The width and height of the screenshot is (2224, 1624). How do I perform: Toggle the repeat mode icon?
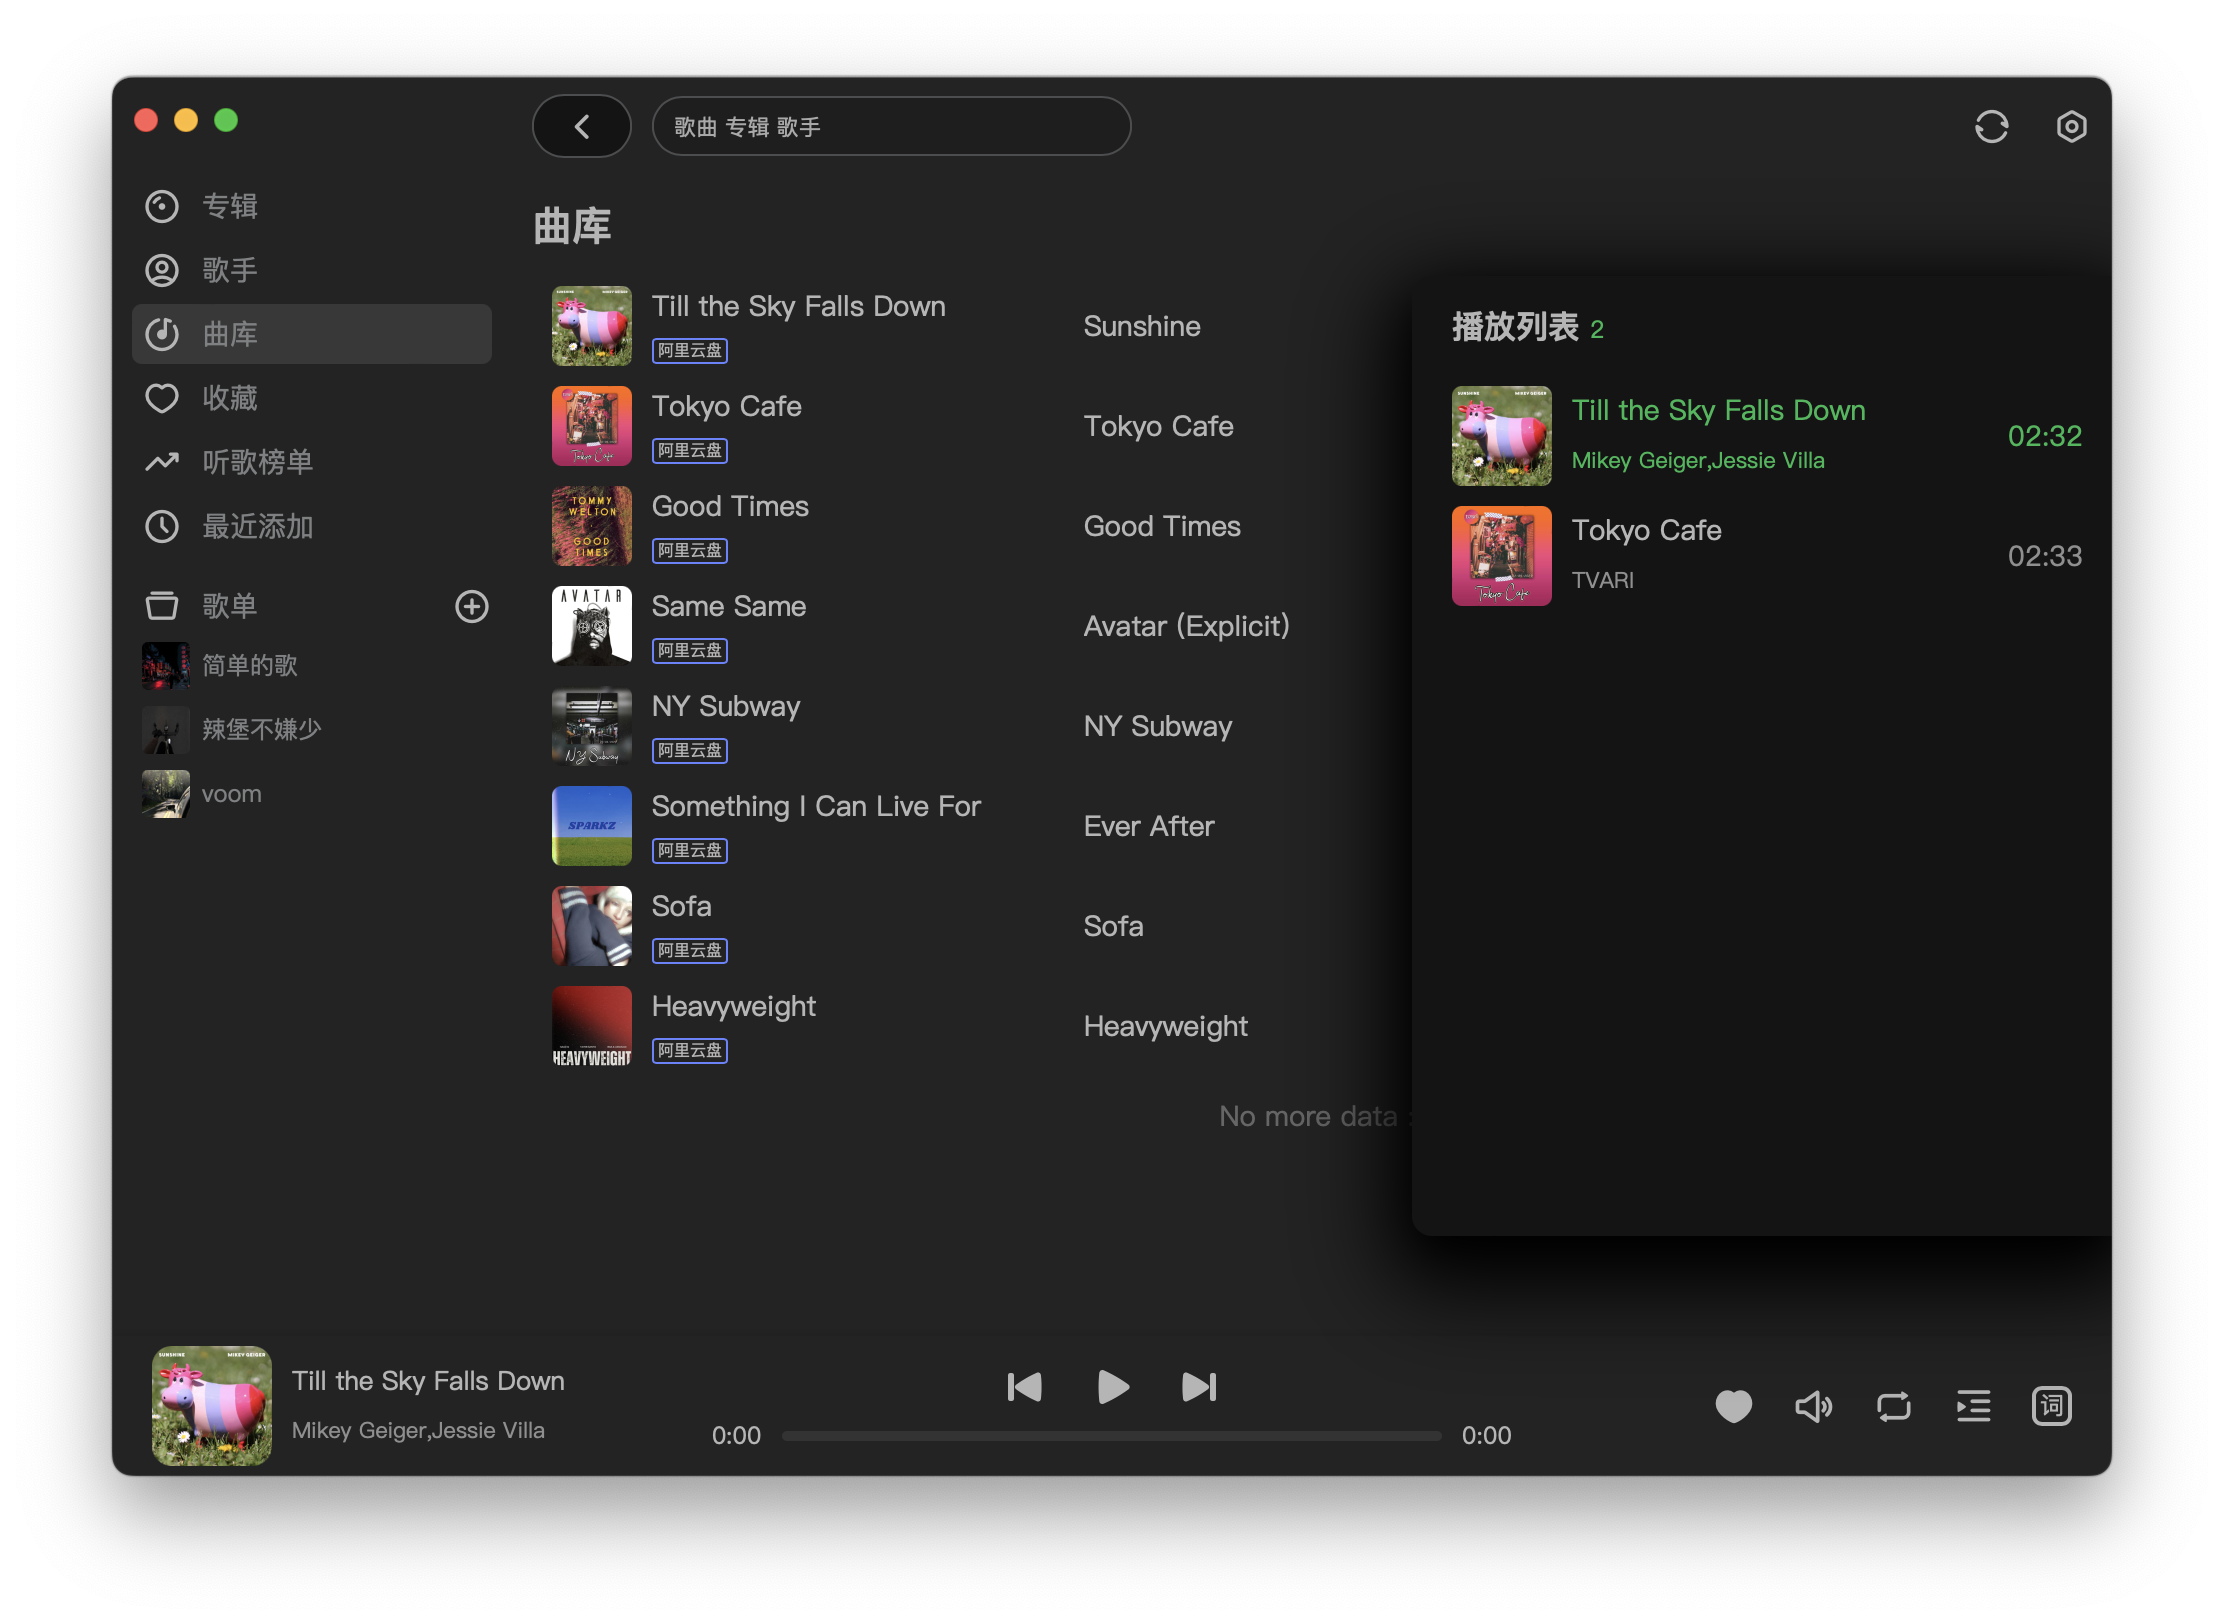(1893, 1406)
